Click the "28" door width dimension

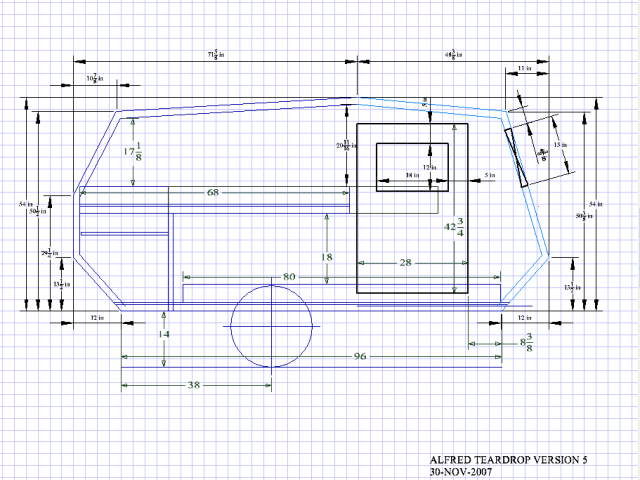tap(405, 262)
